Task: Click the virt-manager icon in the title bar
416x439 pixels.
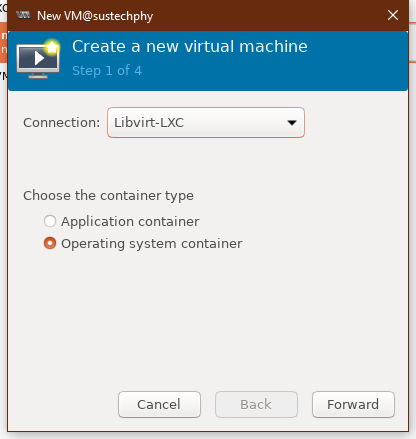Action: (23, 15)
